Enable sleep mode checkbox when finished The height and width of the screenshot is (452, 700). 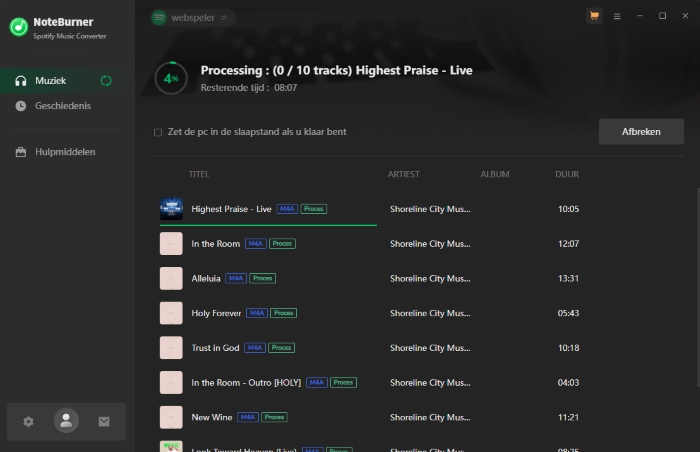(158, 132)
